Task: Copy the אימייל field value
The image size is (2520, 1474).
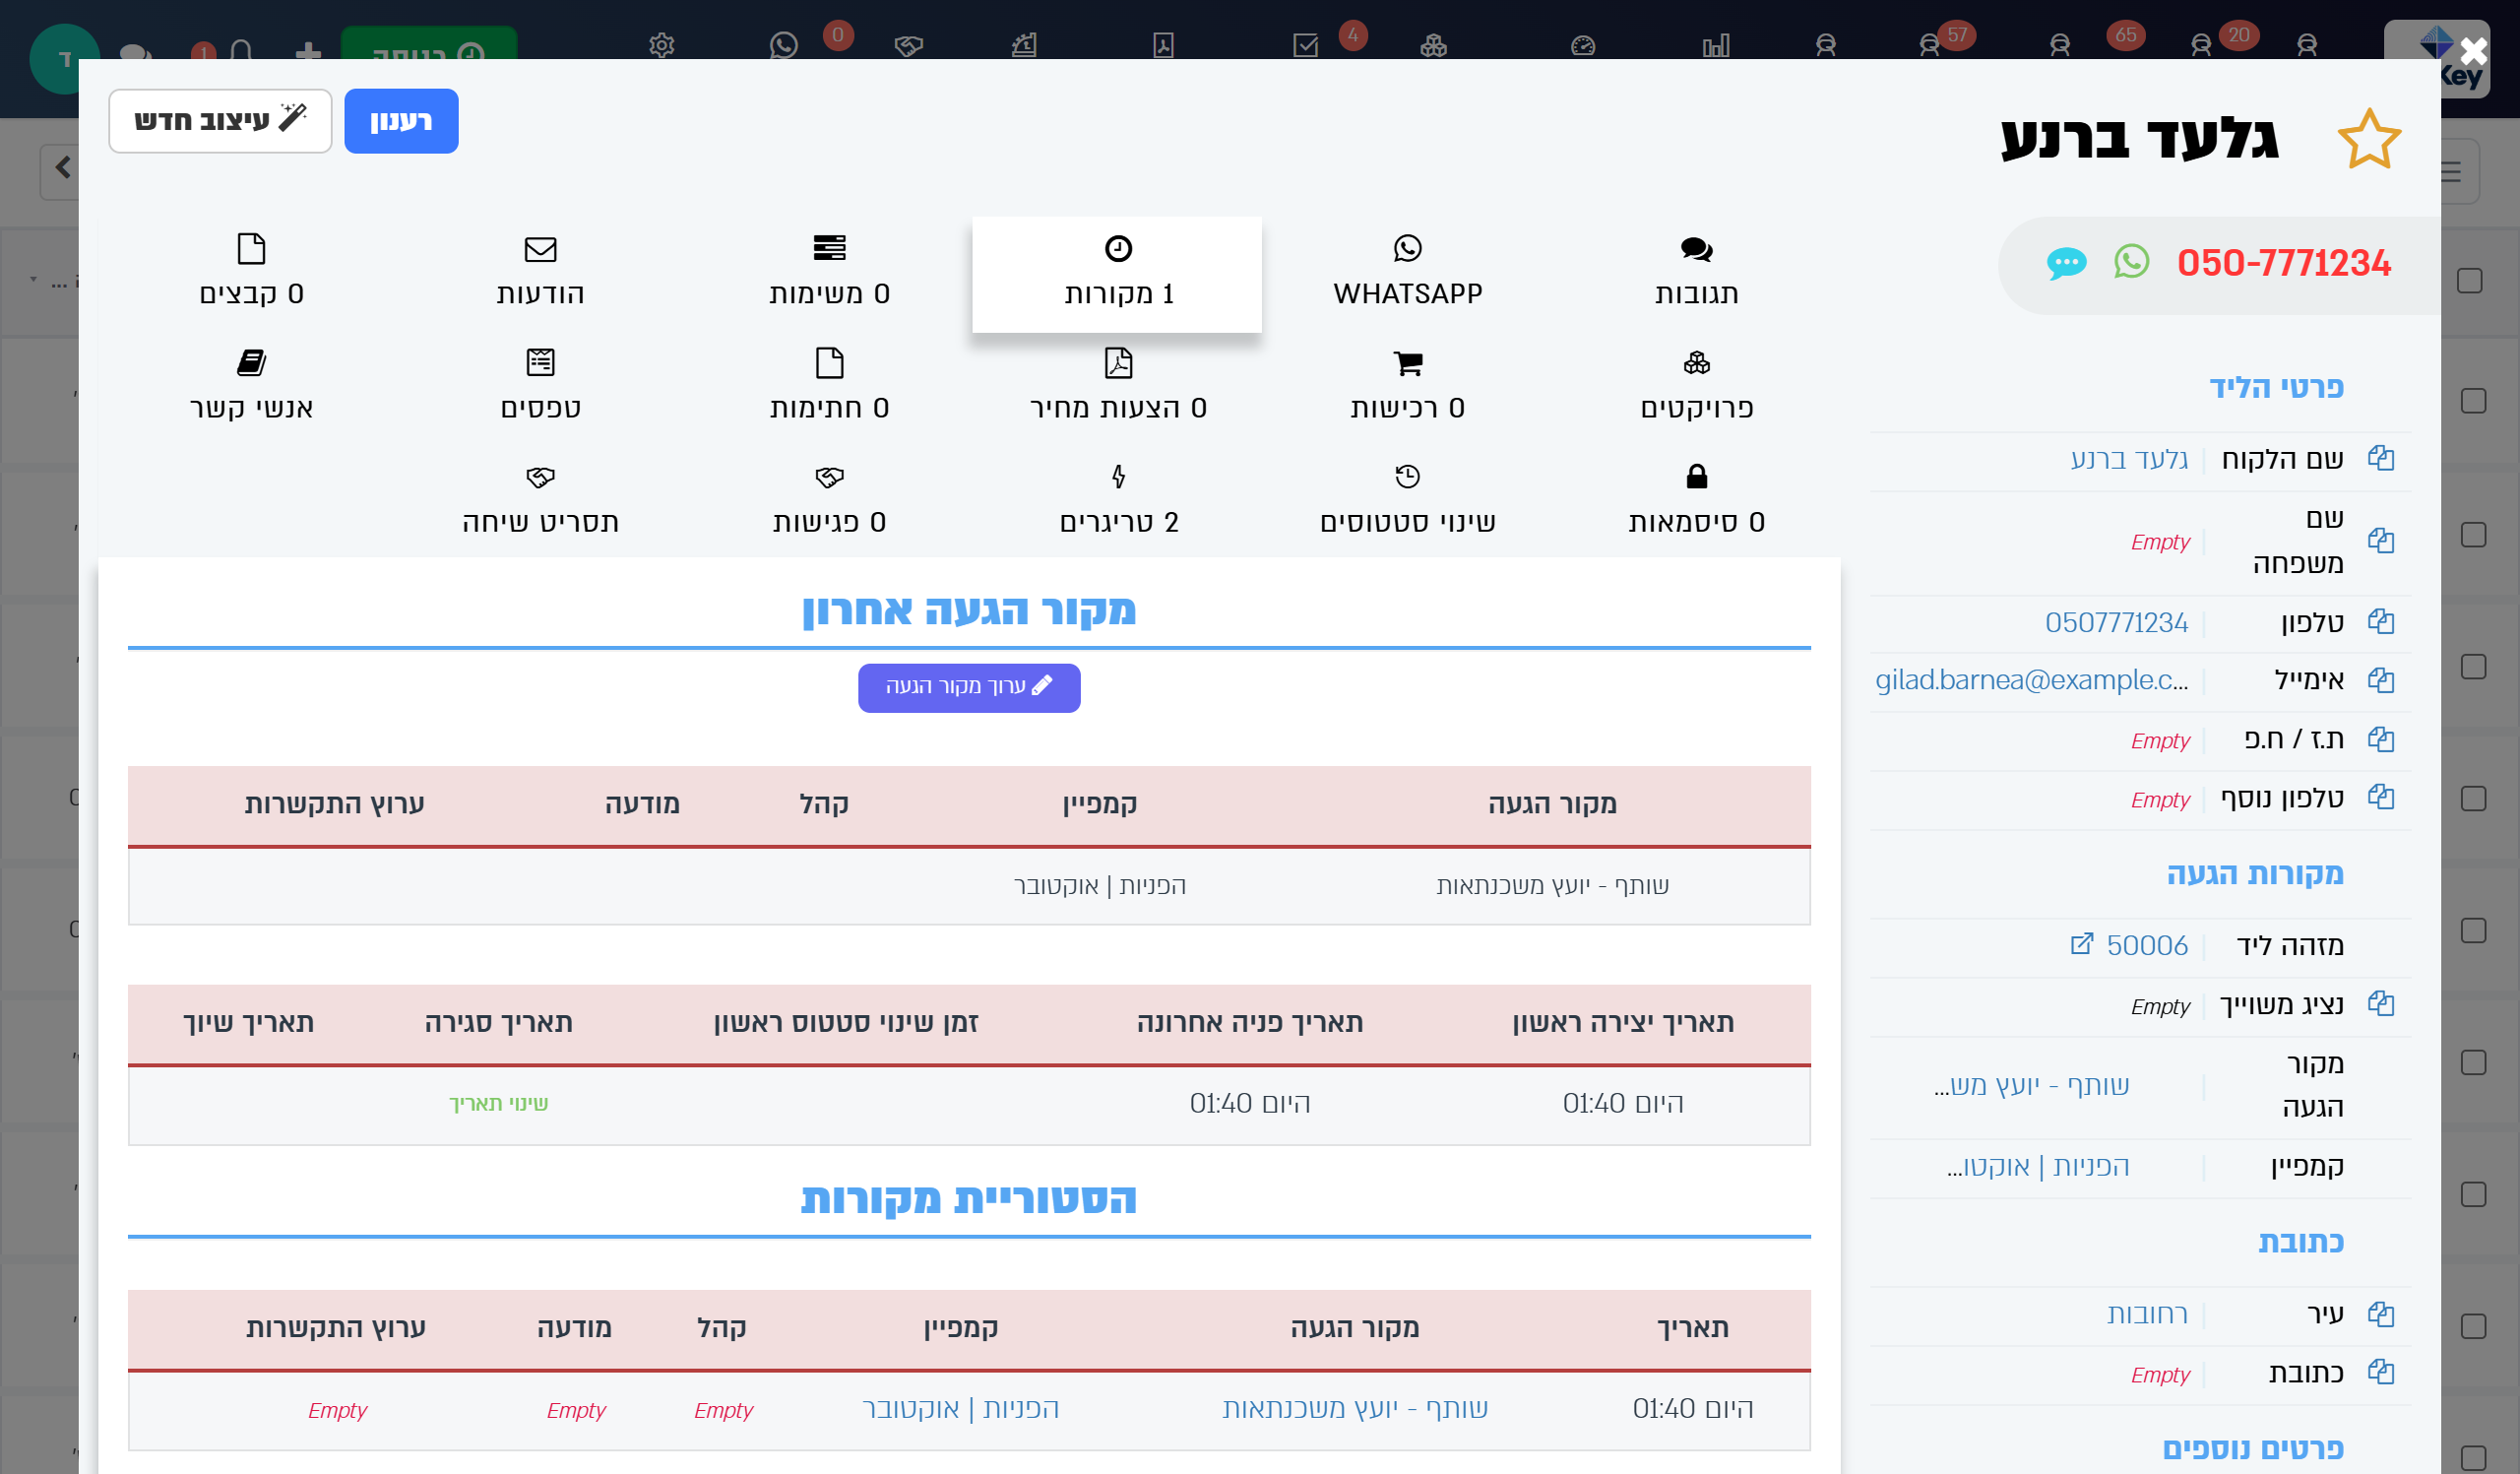Action: click(2380, 680)
